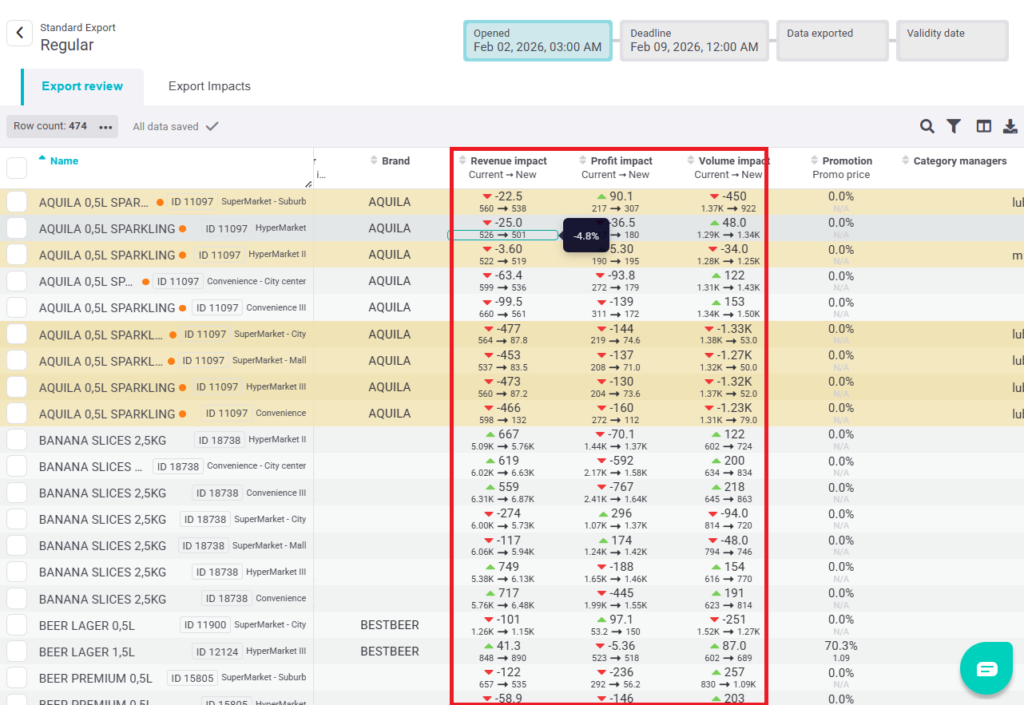
Task: Click the revenue bar indicator in HyperMarket row
Action: [x=503, y=235]
